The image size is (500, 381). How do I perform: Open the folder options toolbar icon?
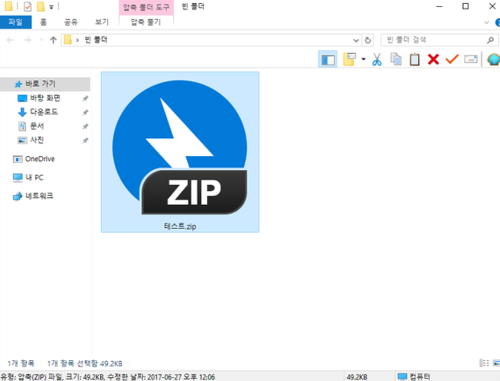click(x=349, y=59)
